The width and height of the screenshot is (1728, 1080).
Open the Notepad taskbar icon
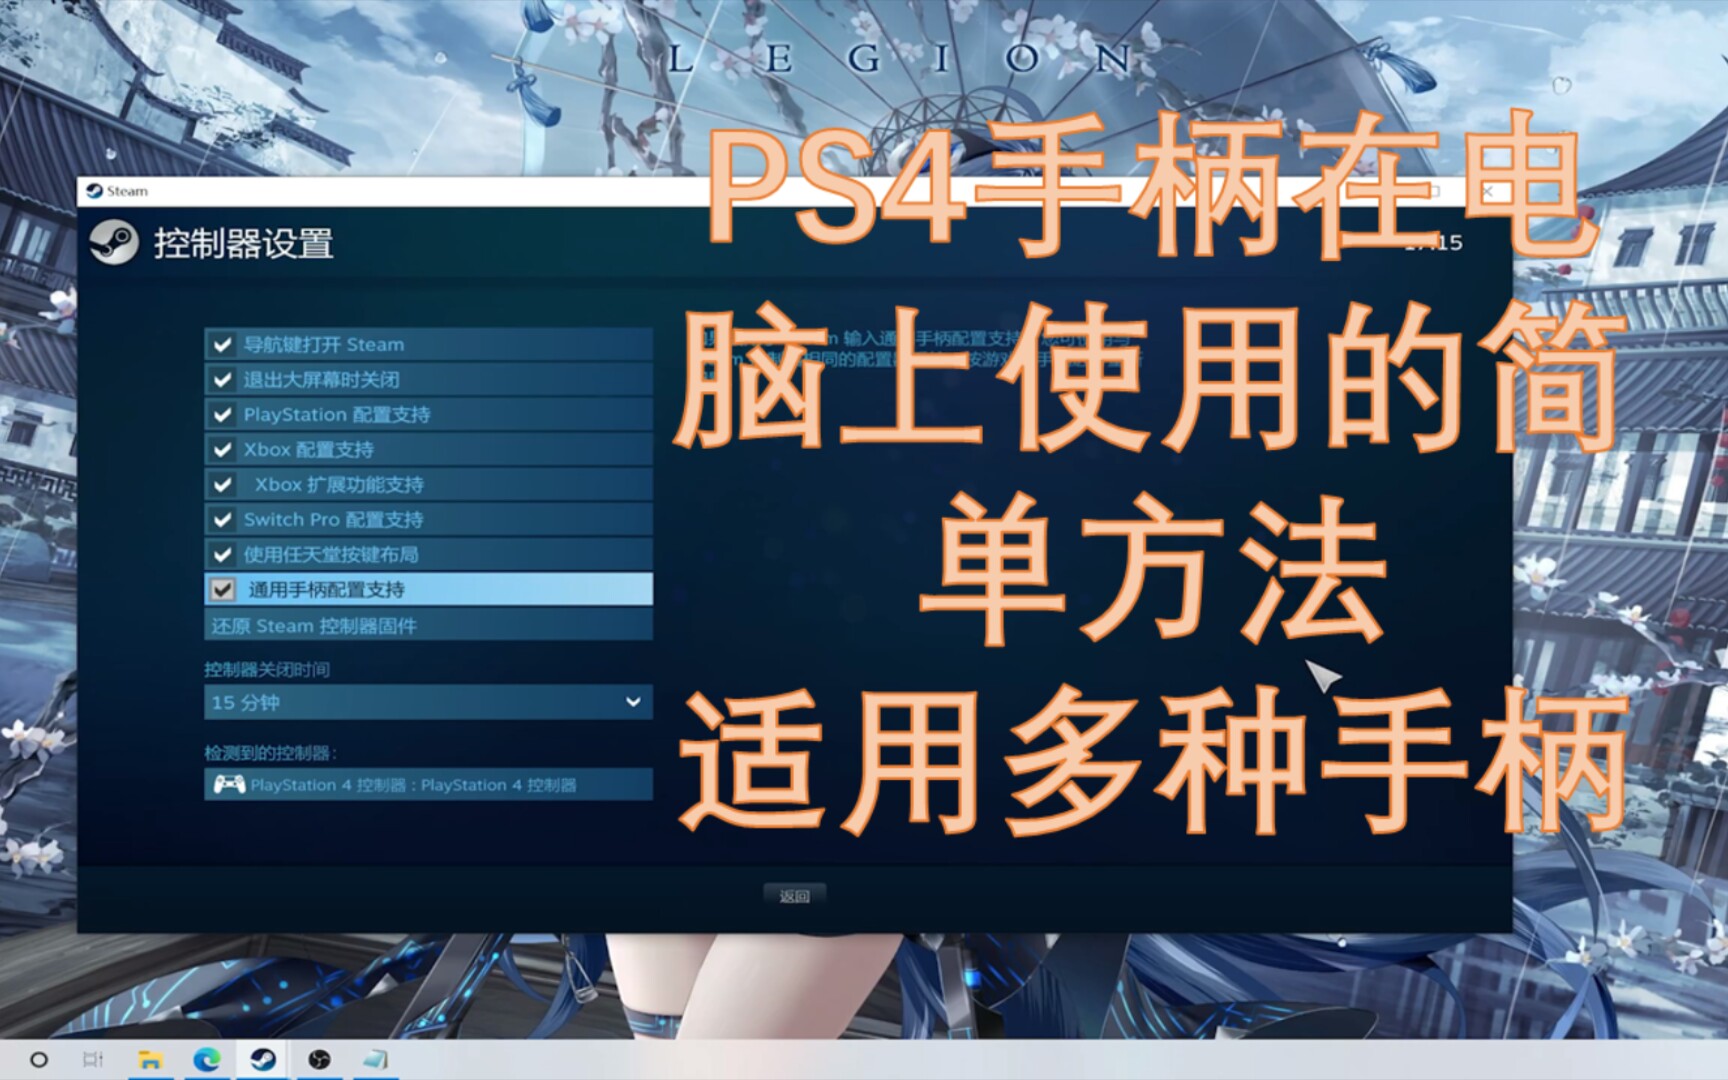click(375, 1060)
